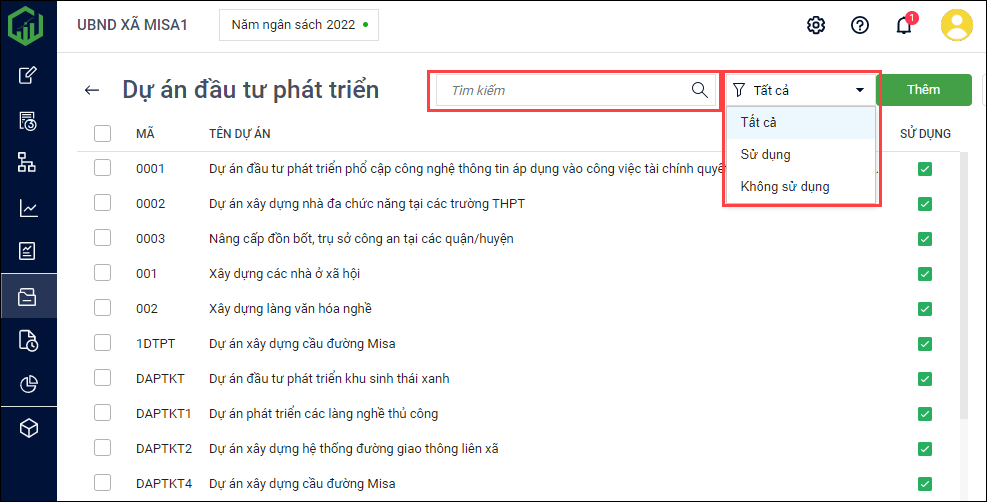Viewport: 987px width, 502px height.
Task: Uncheck the Sử dụng box for project 0003
Action: [x=924, y=239]
